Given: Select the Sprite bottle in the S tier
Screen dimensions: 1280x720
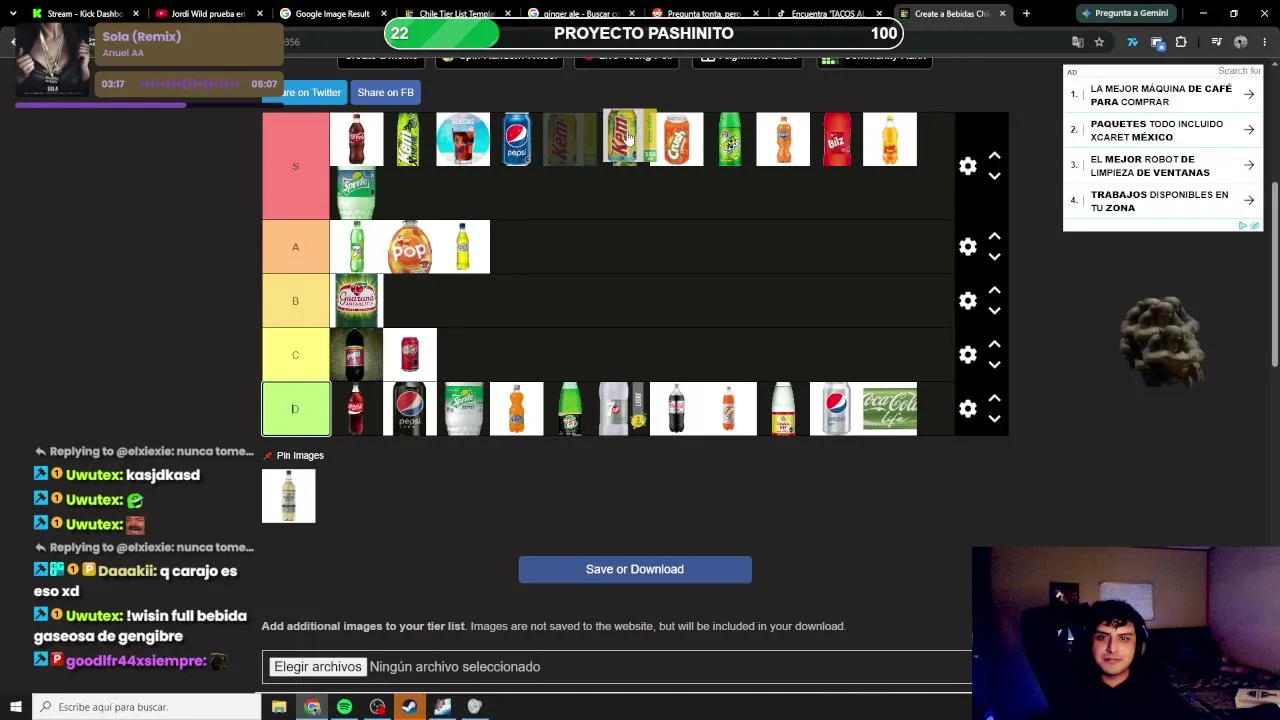Looking at the screenshot, I should click(356, 193).
